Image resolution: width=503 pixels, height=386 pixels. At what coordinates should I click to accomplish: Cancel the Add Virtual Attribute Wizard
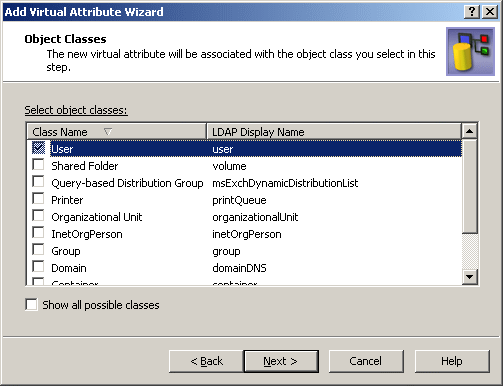[x=366, y=361]
